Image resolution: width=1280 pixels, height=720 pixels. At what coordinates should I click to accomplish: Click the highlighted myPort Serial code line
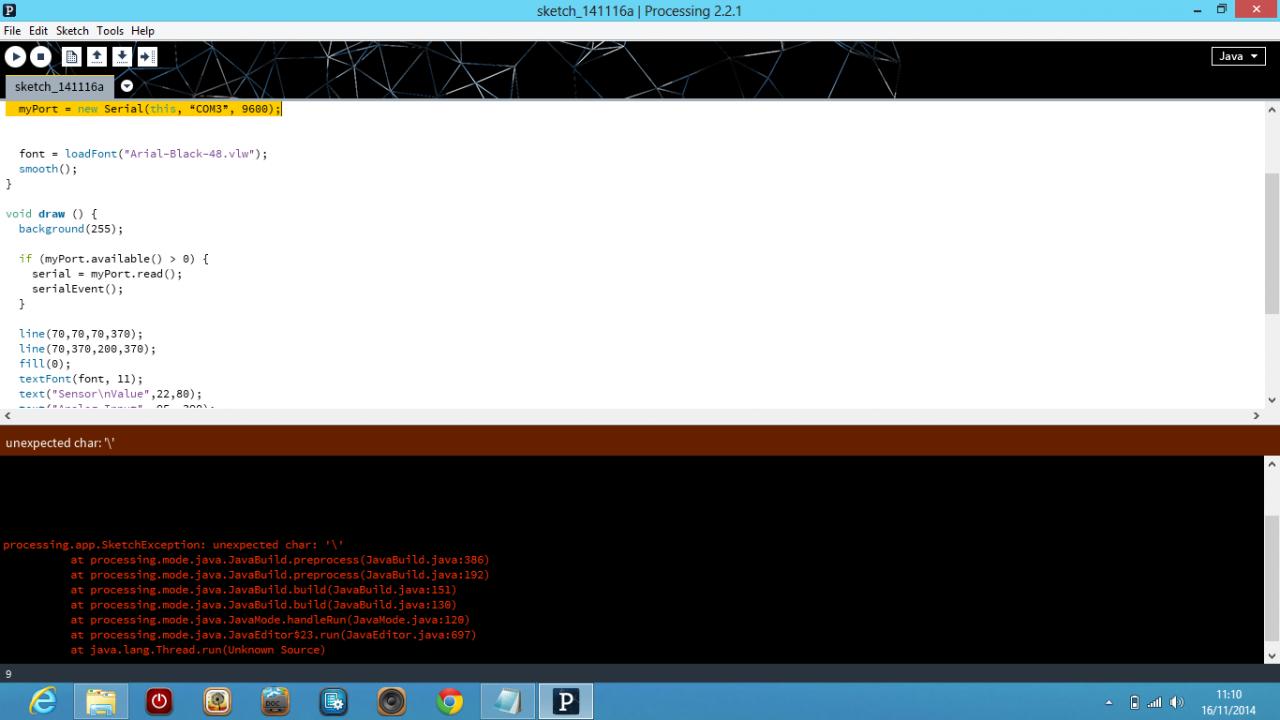[x=144, y=108]
